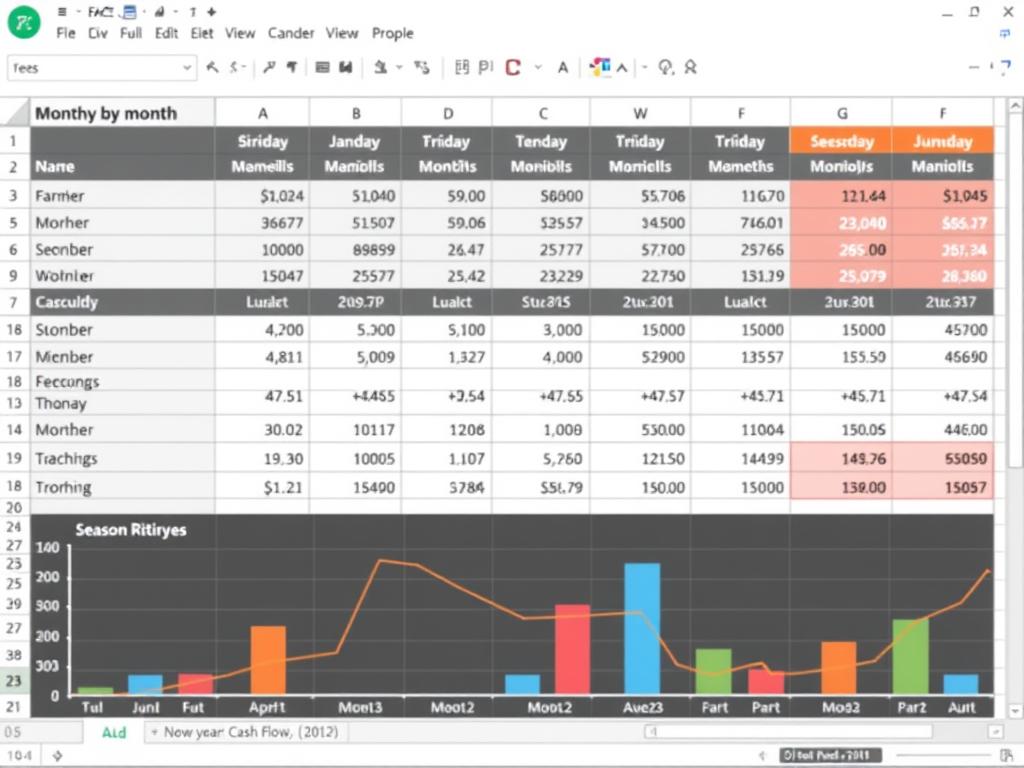Select the Undo icon on the toolbar
This screenshot has width=1024, height=768.
coord(212,67)
